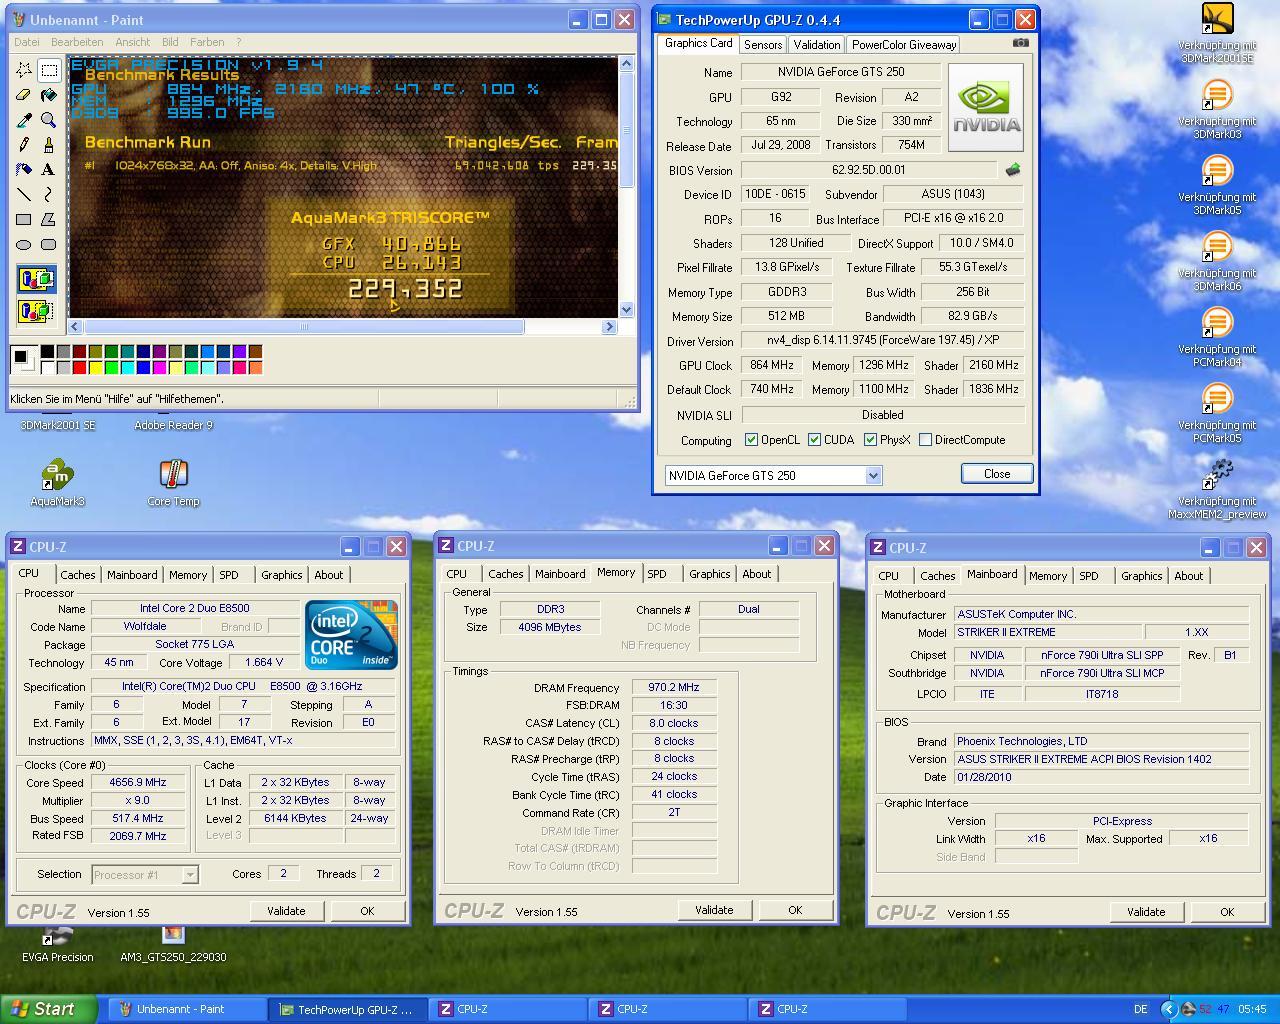Click OK in the Memory CPU-Z window
1280x1024 pixels.
pos(795,910)
